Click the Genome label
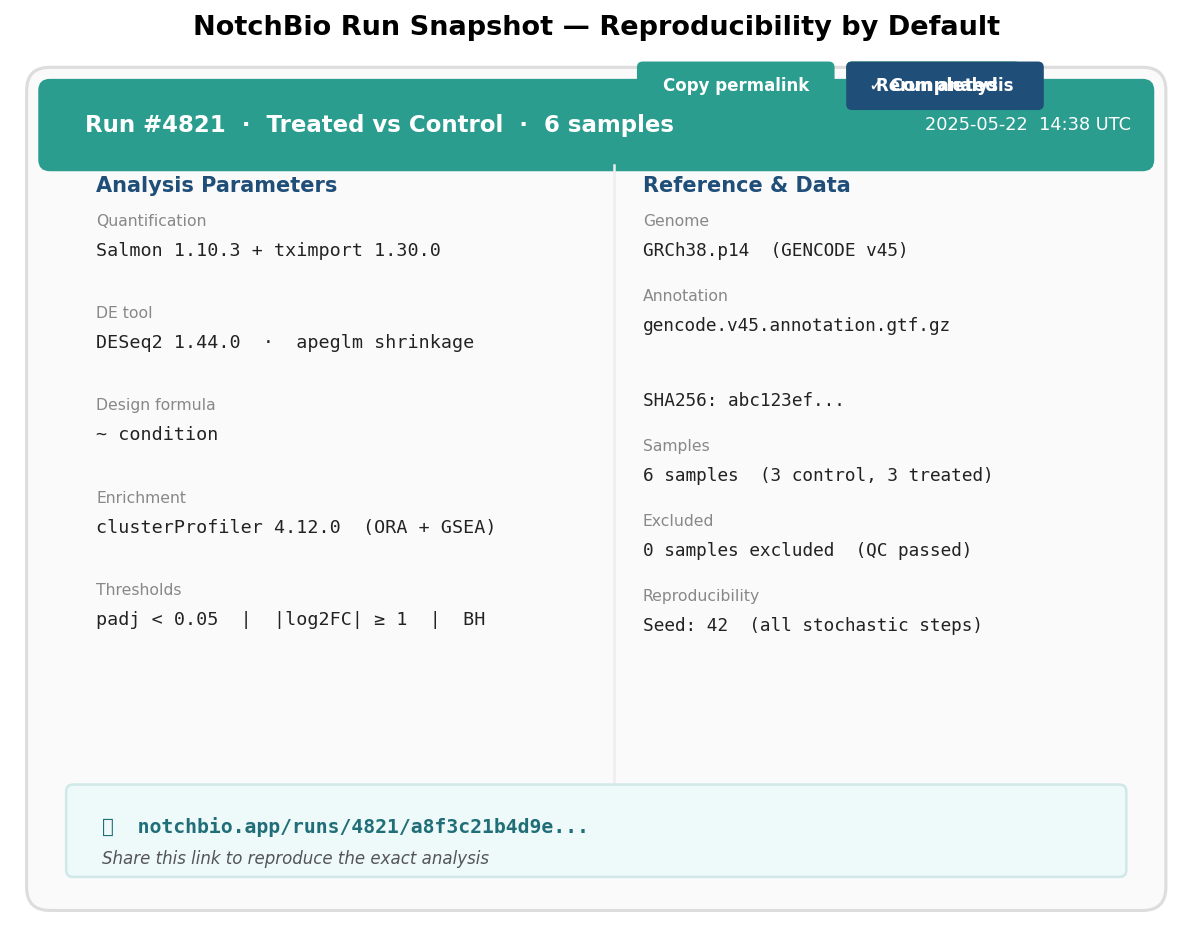This screenshot has width=1192, height=937. [x=676, y=220]
